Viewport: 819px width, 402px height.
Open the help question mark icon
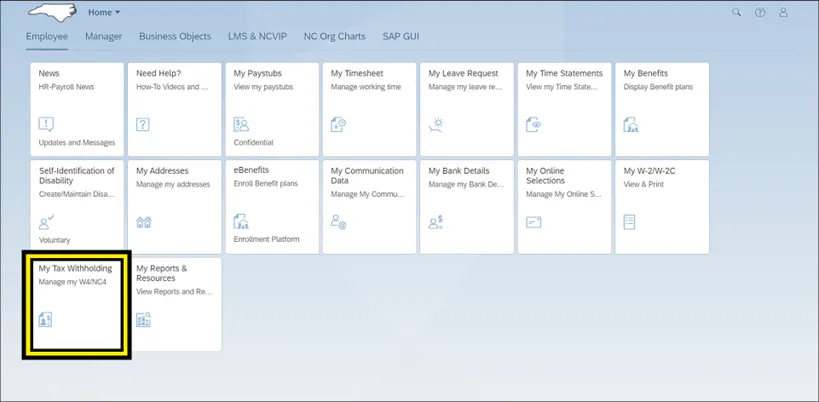761,13
